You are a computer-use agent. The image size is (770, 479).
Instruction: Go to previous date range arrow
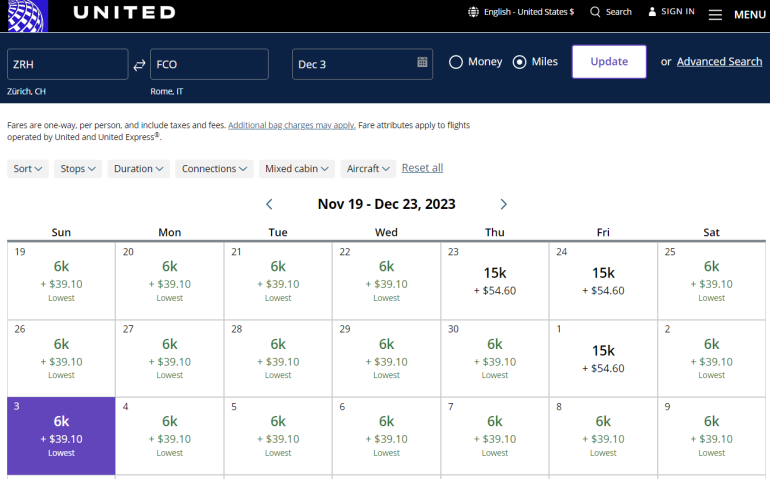(x=269, y=204)
